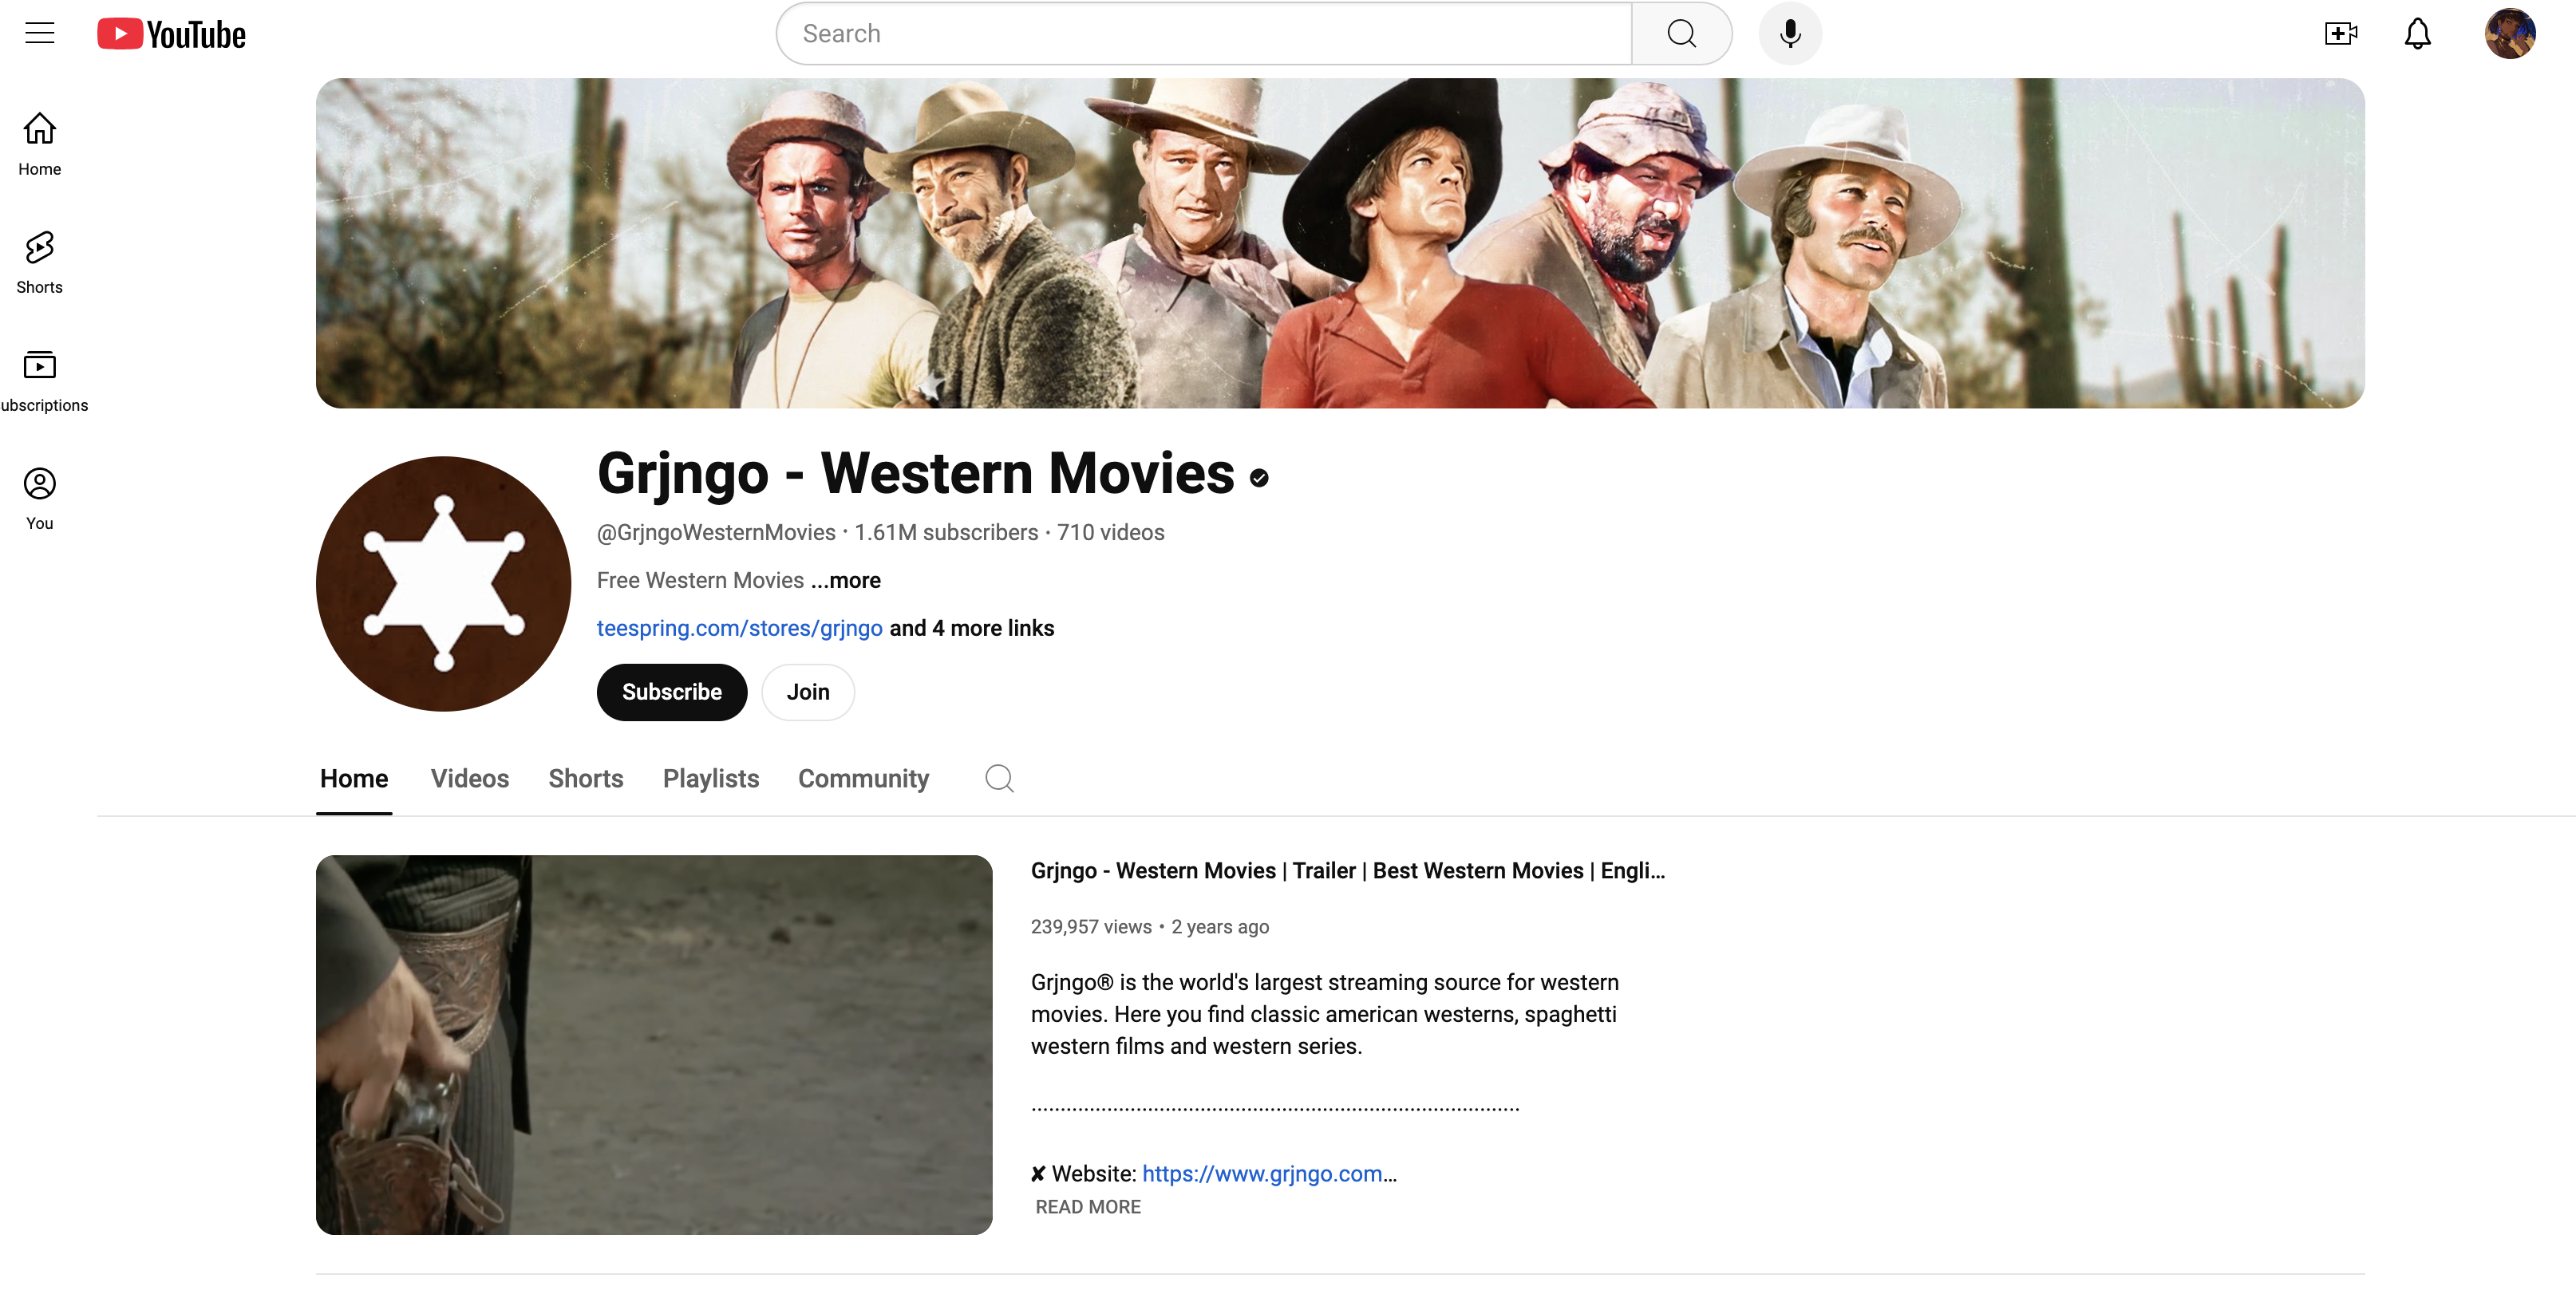This screenshot has width=2576, height=1294.
Task: Go to Home in the sidebar
Action: click(x=40, y=144)
